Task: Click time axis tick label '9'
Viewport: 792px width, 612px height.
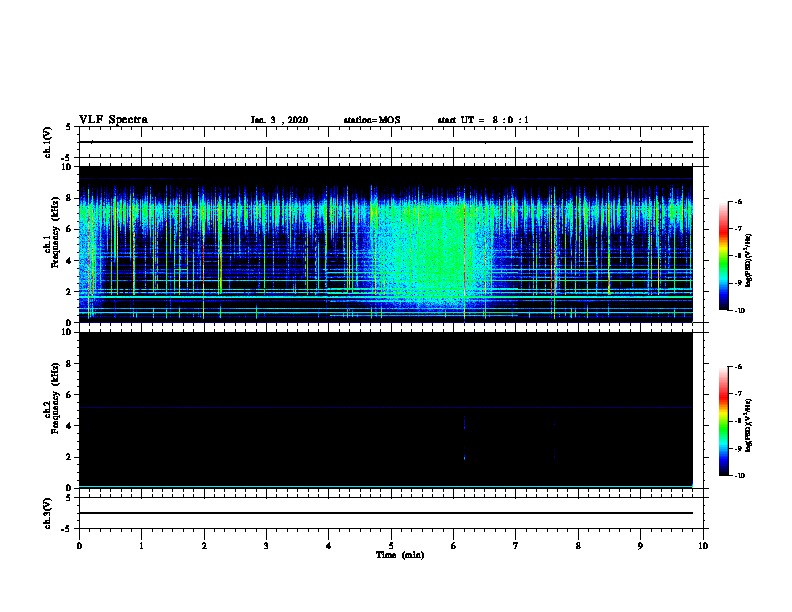Action: click(640, 546)
